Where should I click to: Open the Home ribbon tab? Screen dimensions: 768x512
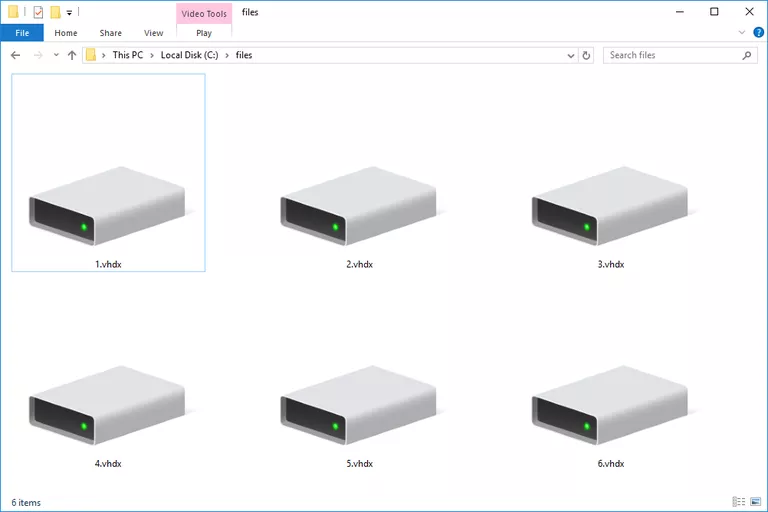66,33
